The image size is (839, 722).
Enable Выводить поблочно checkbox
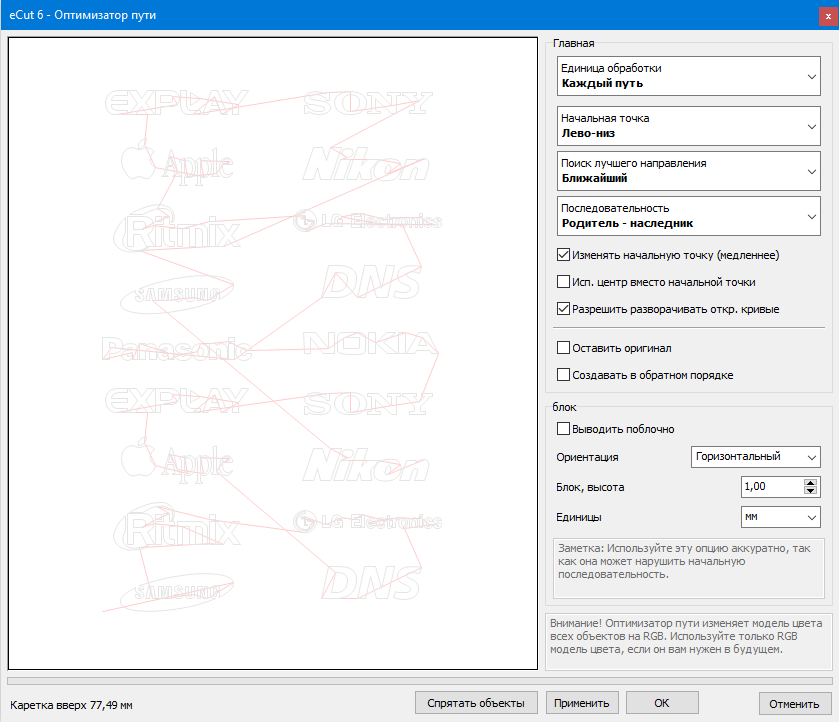coord(563,429)
